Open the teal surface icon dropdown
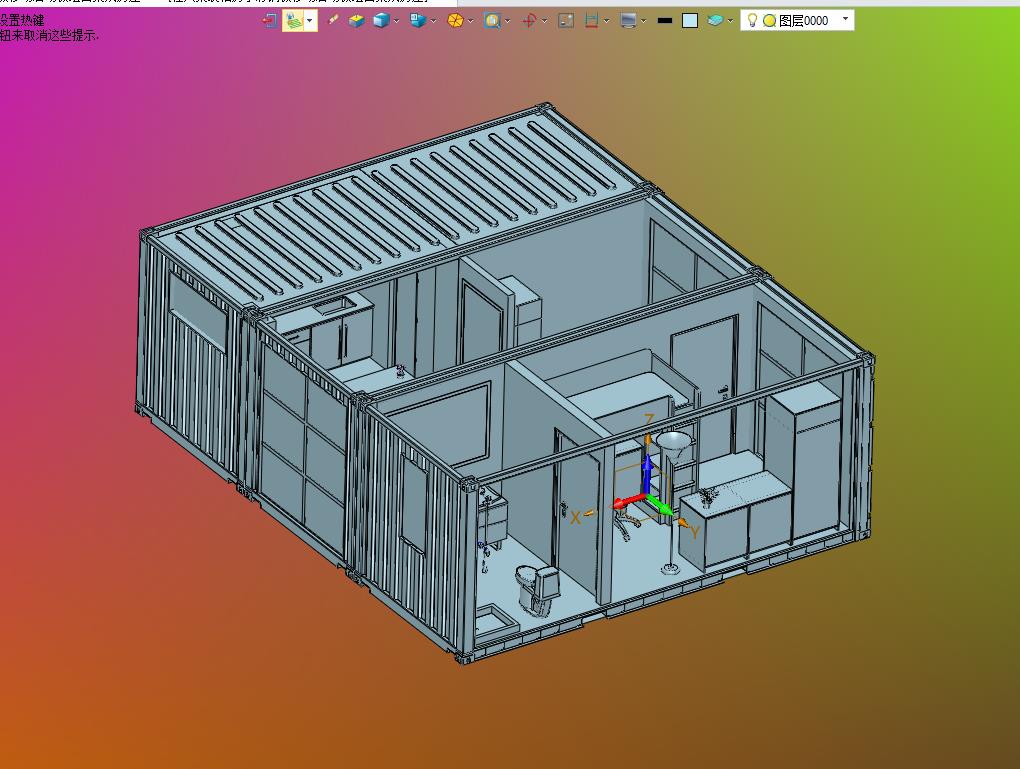Image resolution: width=1020 pixels, height=769 pixels. [x=731, y=21]
